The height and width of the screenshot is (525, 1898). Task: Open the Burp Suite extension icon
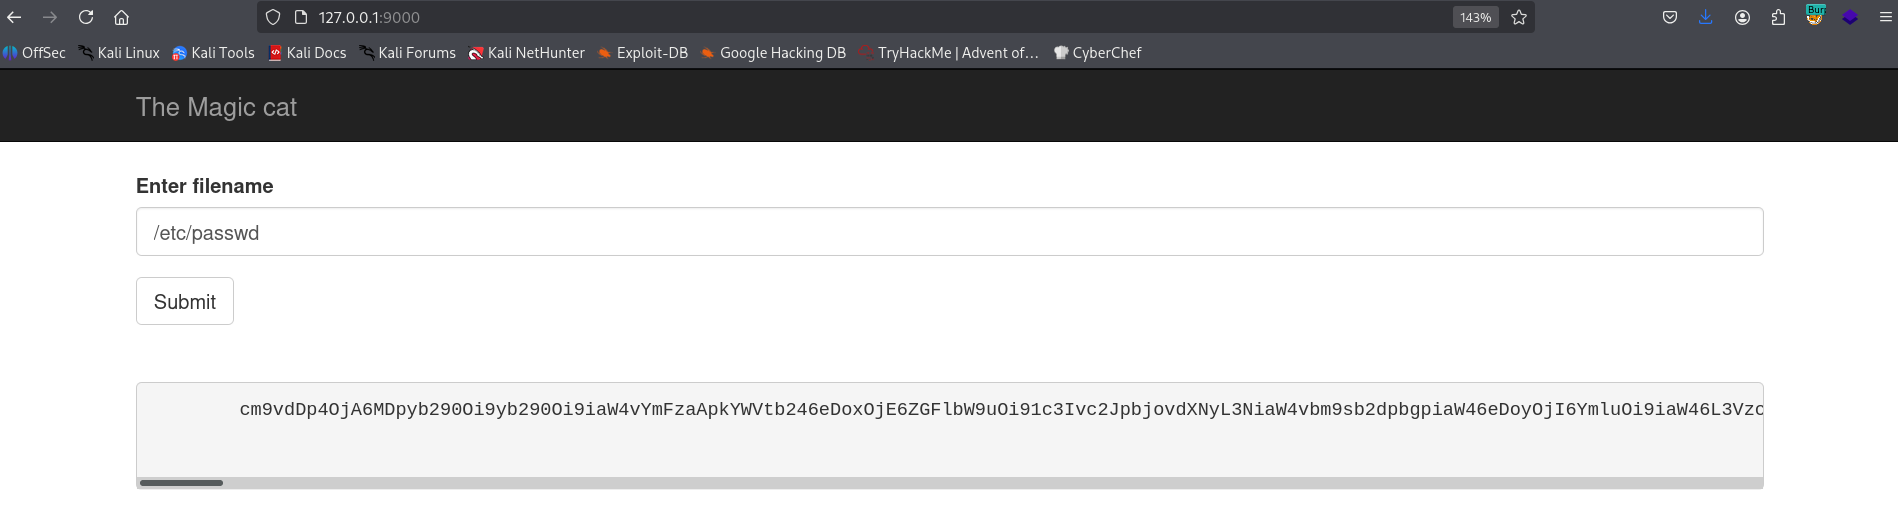click(1814, 16)
